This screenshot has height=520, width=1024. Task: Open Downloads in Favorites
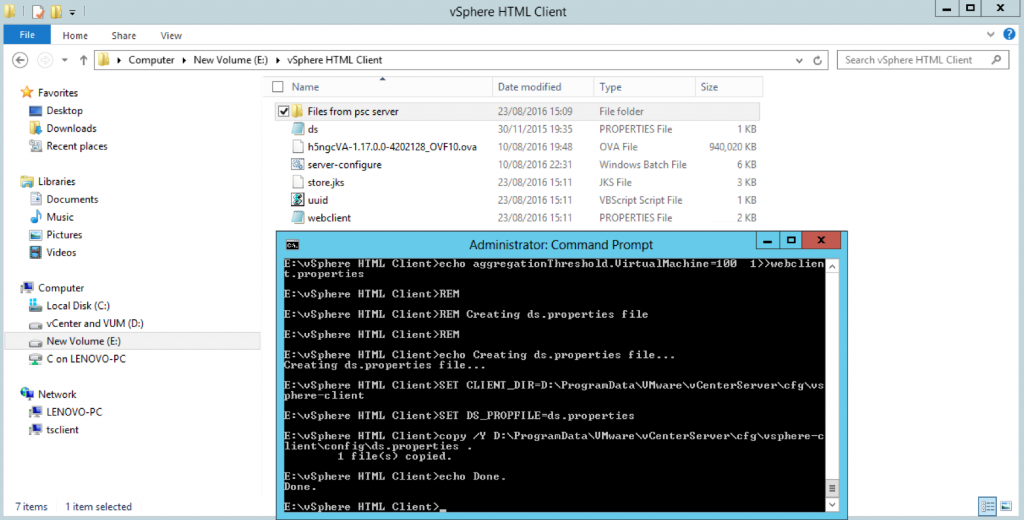[71, 128]
